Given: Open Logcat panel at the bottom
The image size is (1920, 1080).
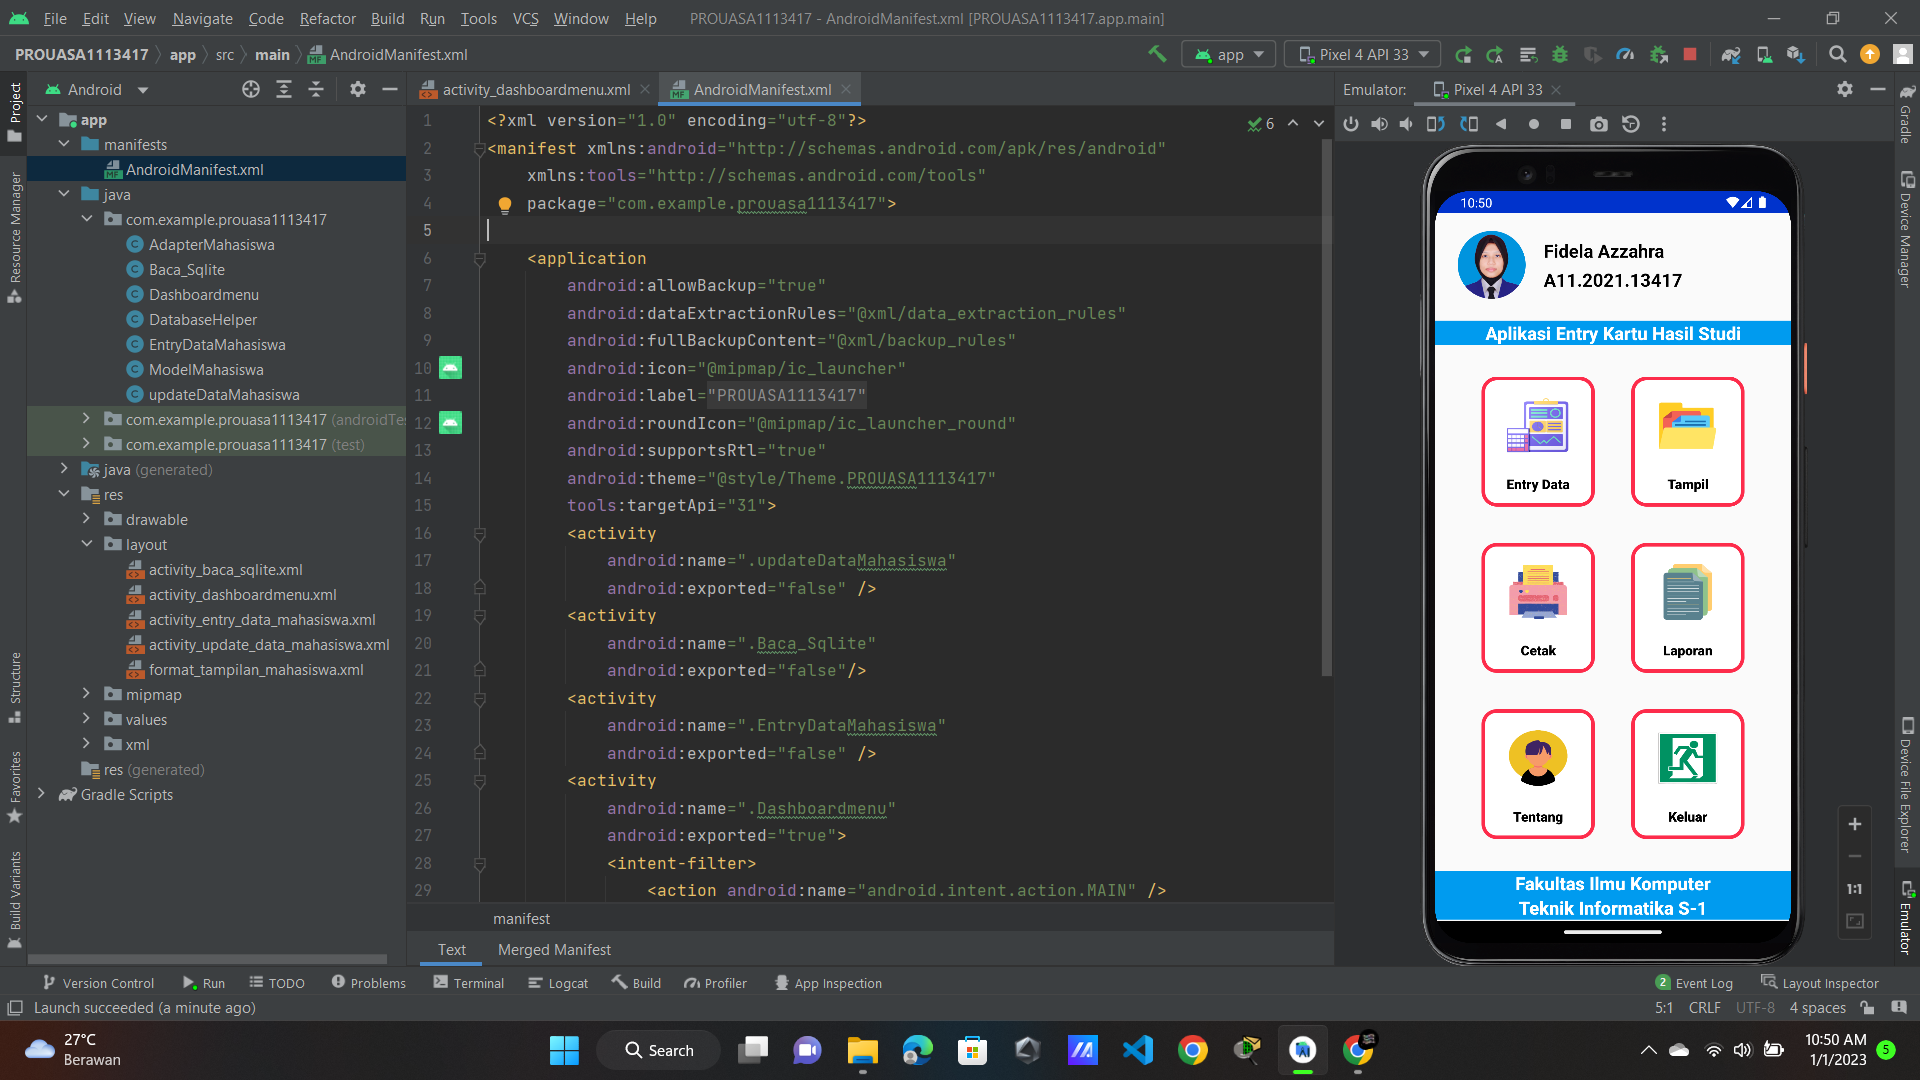Looking at the screenshot, I should tap(557, 983).
